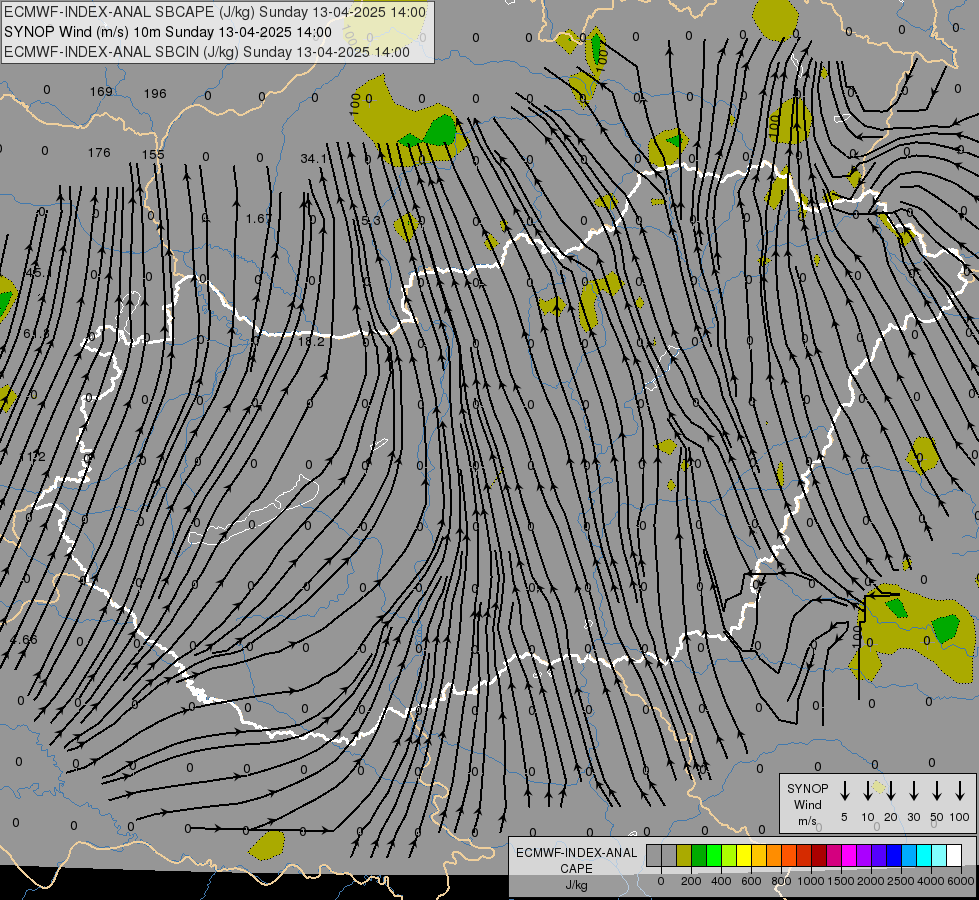Click the 200 tick label on colorbar

(x=691, y=881)
